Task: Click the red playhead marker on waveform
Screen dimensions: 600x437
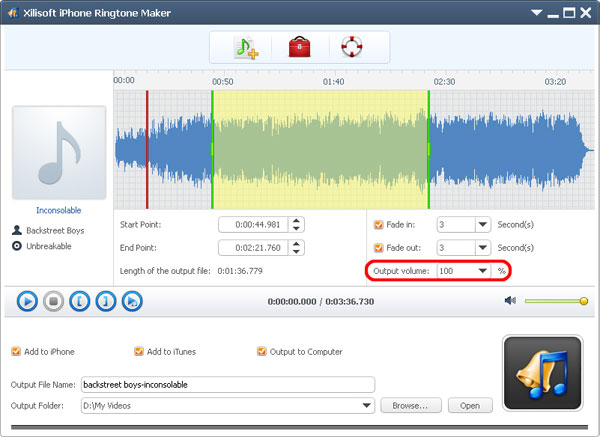Action: [x=147, y=150]
